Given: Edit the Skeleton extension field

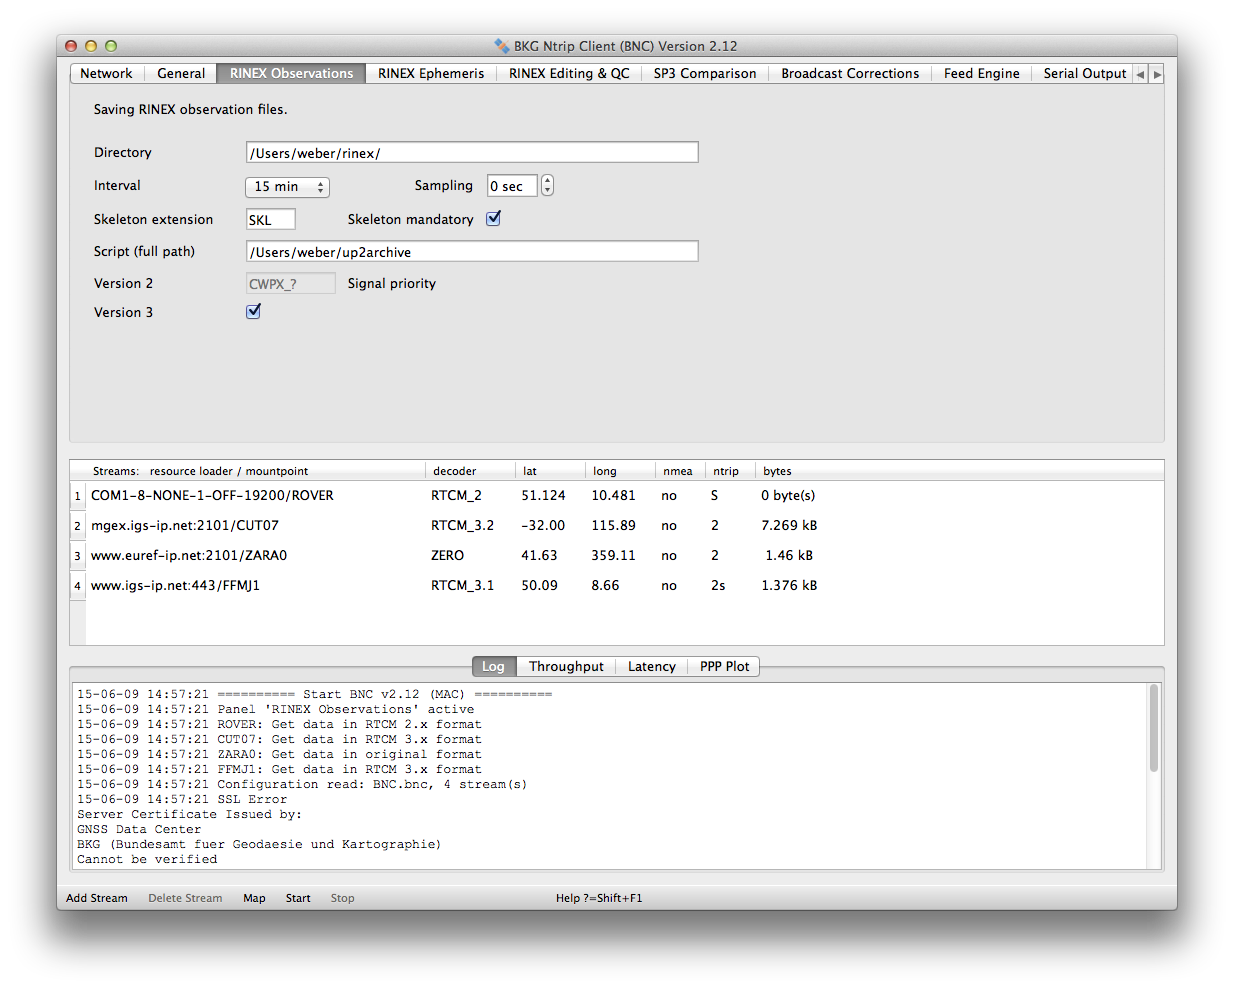Looking at the screenshot, I should pos(270,220).
